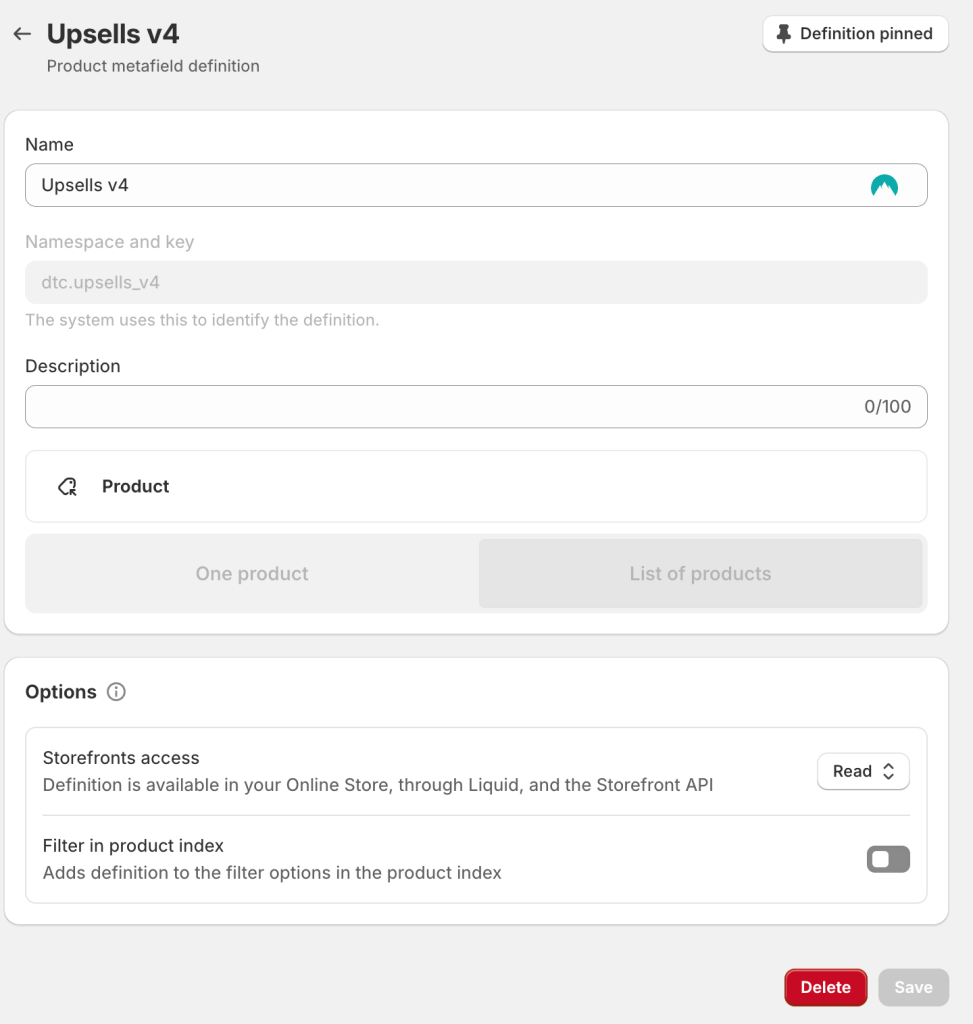Open the Storefronts access Read dropdown
The image size is (973, 1024).
pos(863,771)
